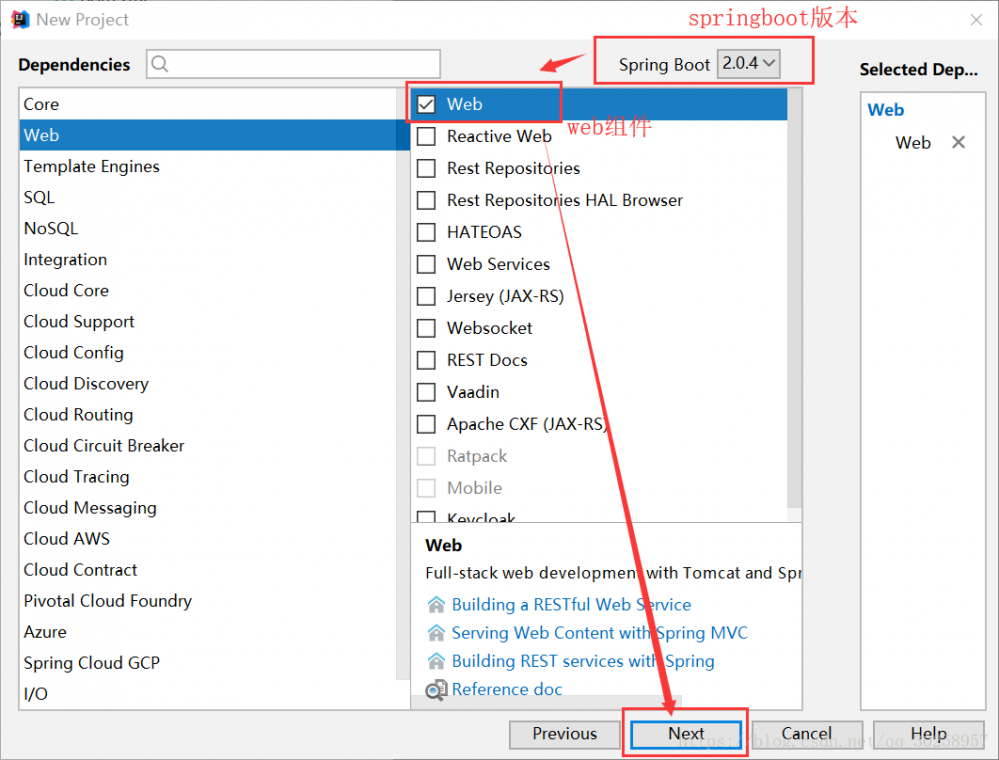This screenshot has width=999, height=760.
Task: Close the New Project dialog
Action: tap(976, 20)
